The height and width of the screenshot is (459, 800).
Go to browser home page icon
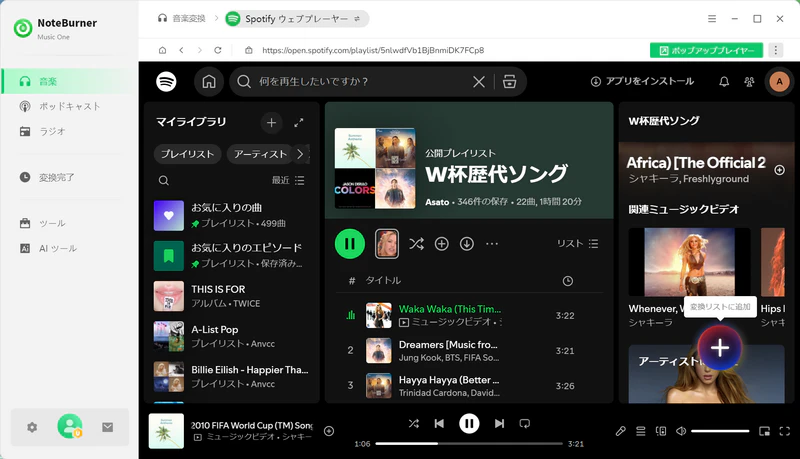click(162, 50)
